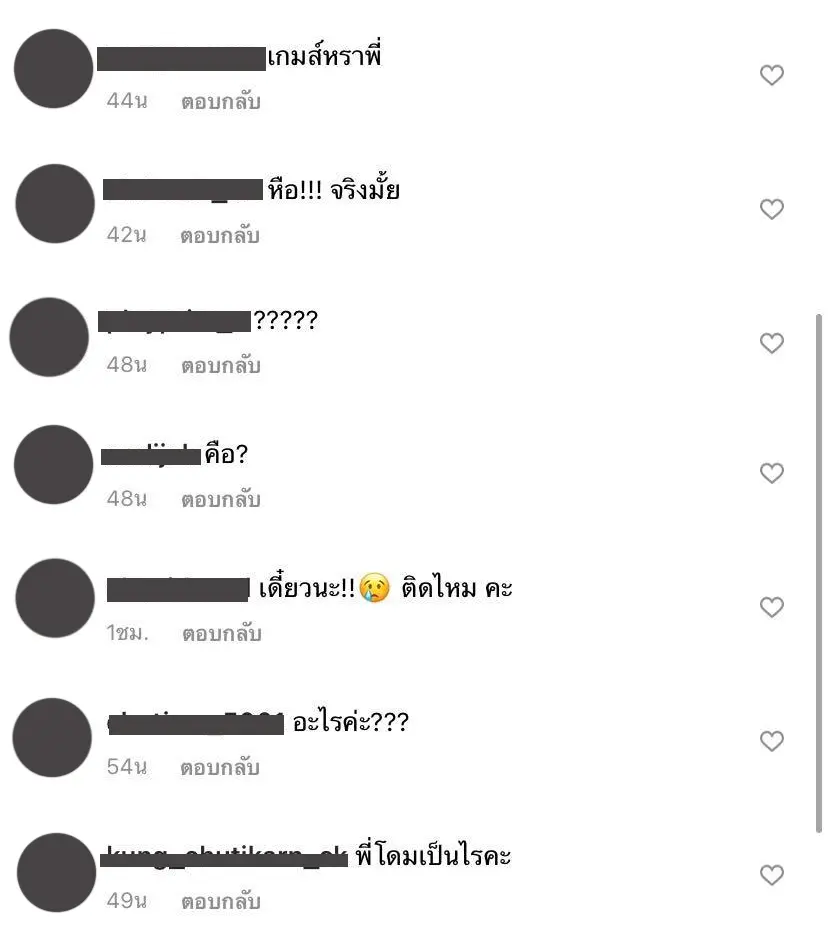Open avatar of the อะไรค่ะ??? commenter
The width and height of the screenshot is (828, 939).
click(52, 737)
